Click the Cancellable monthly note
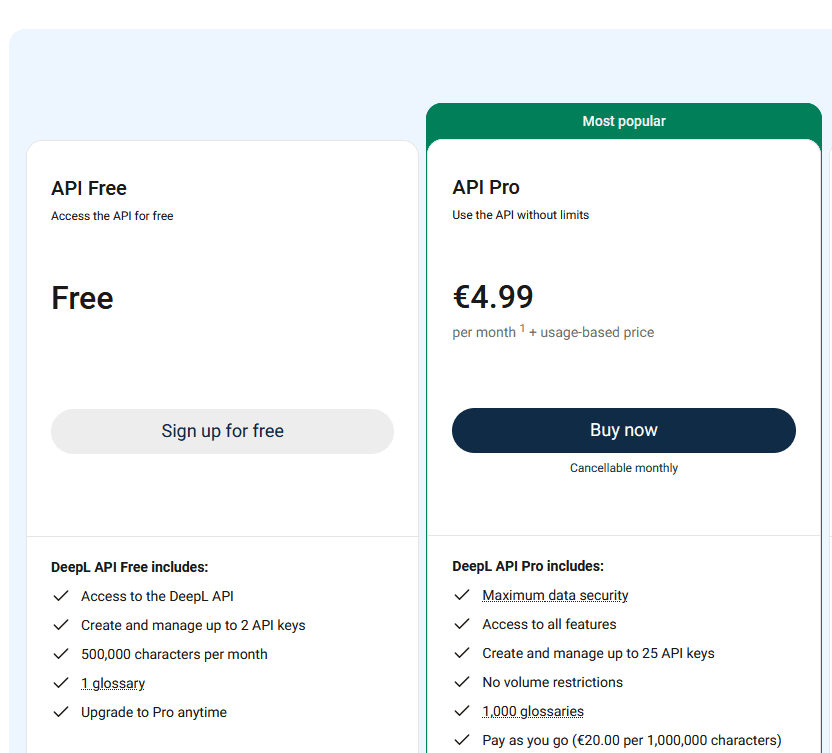This screenshot has height=753, width=832. point(624,468)
